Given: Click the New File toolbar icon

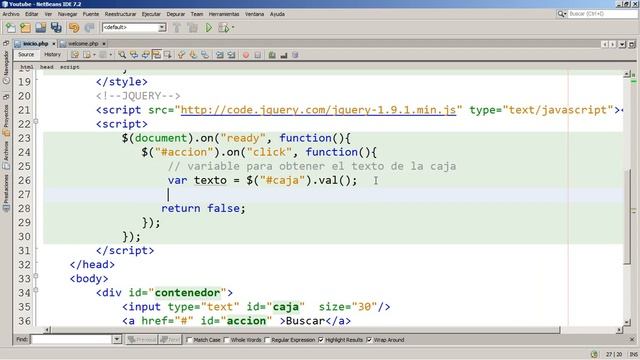Looking at the screenshot, I should pyautogui.click(x=10, y=28).
